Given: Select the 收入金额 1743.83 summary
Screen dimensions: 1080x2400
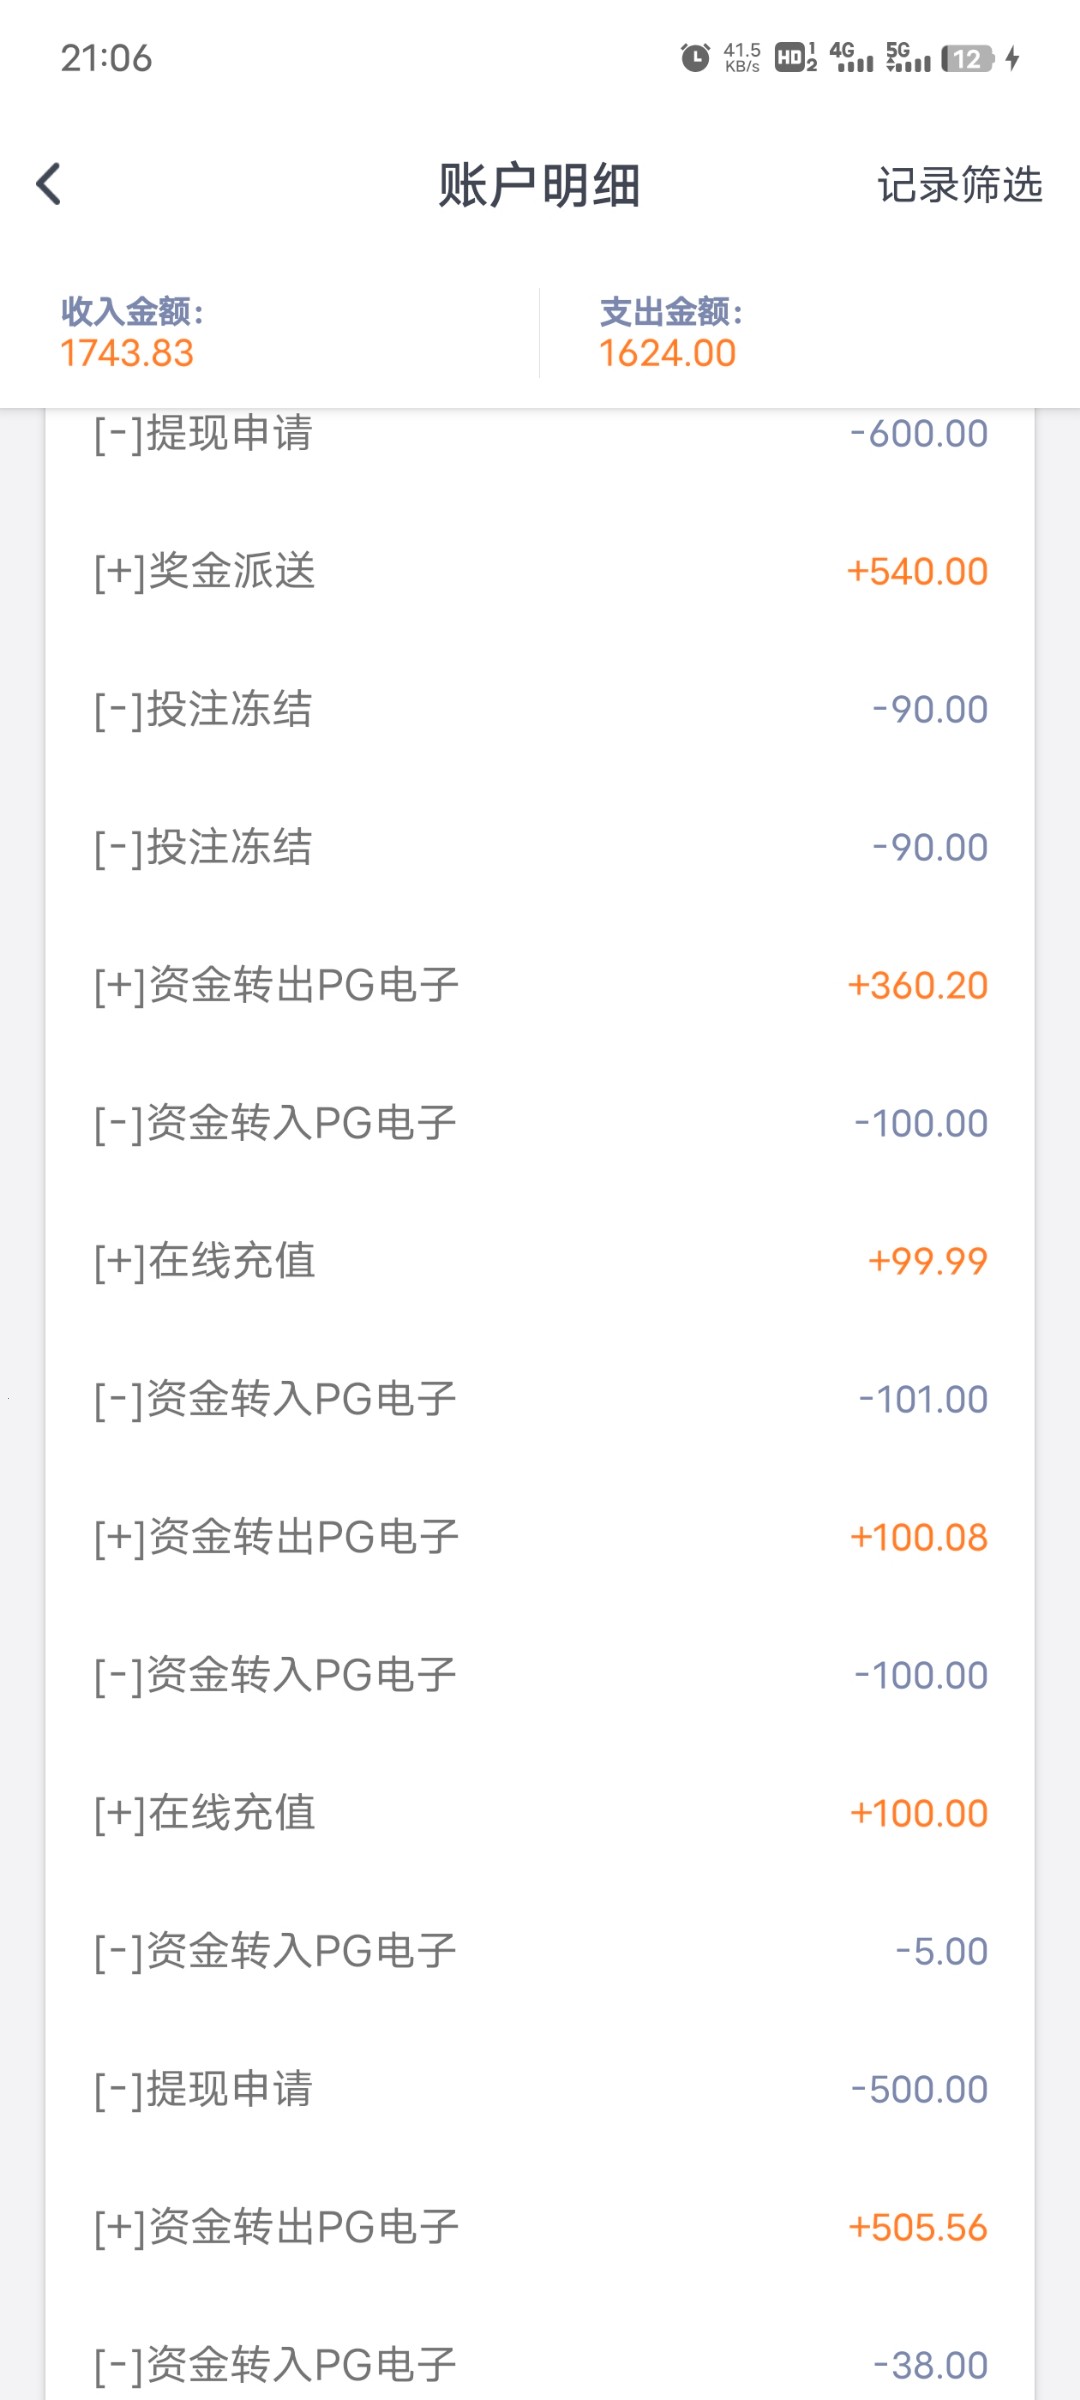Looking at the screenshot, I should click(x=132, y=333).
